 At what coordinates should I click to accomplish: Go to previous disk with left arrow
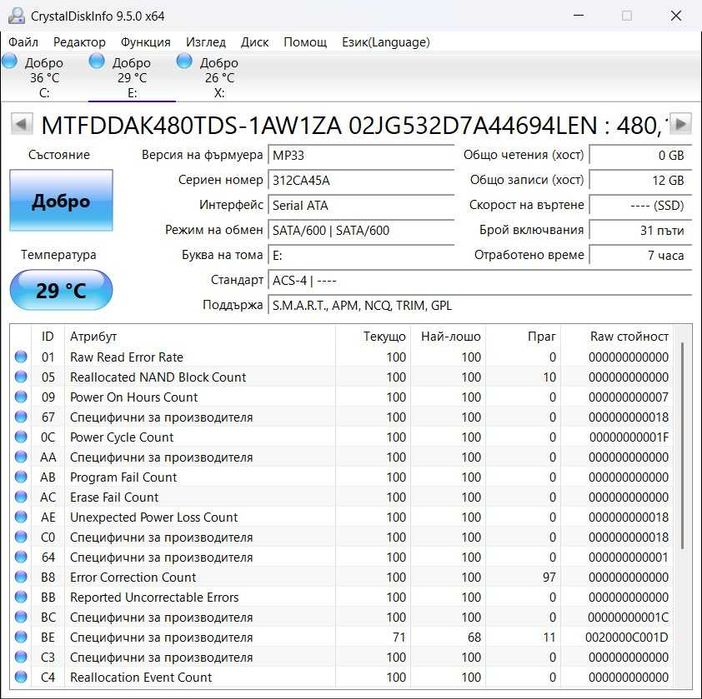click(x=21, y=124)
